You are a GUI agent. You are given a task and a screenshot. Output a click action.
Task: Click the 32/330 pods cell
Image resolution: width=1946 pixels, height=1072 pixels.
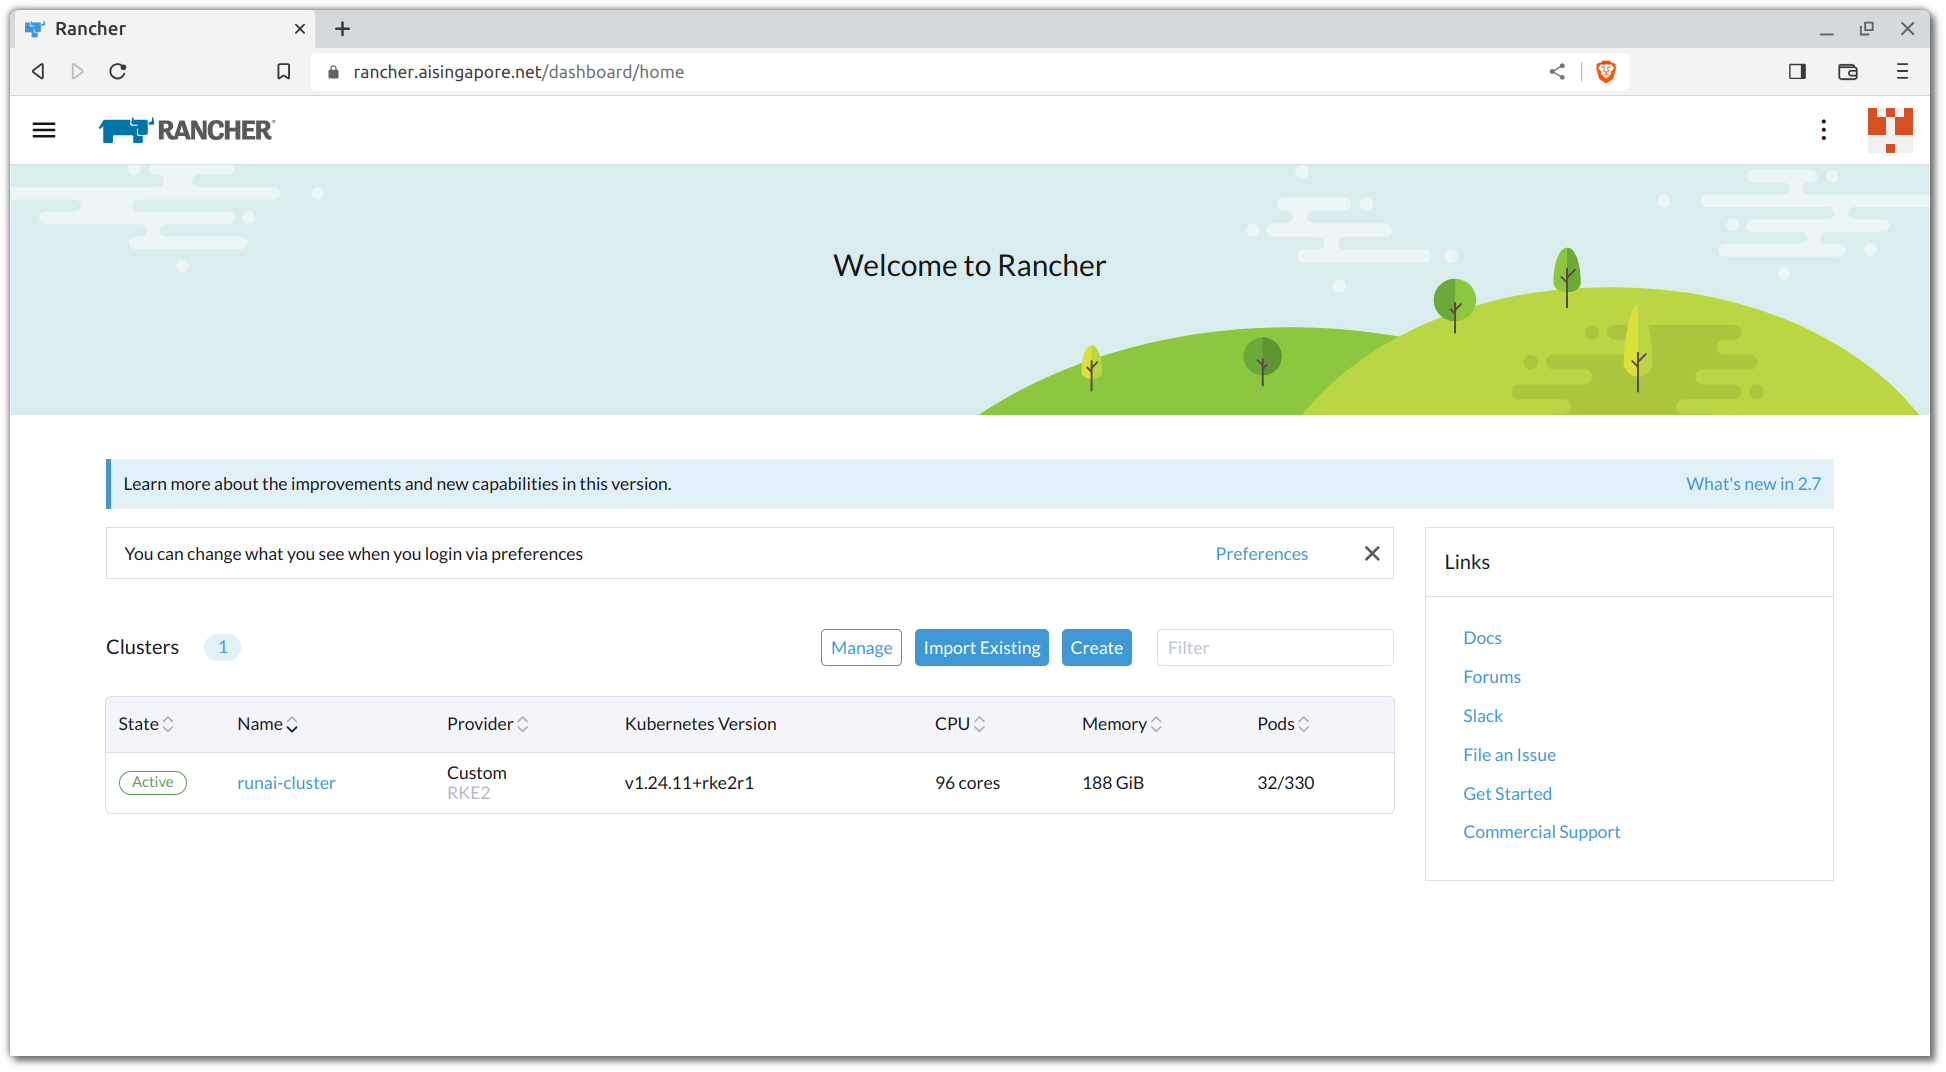pos(1285,783)
